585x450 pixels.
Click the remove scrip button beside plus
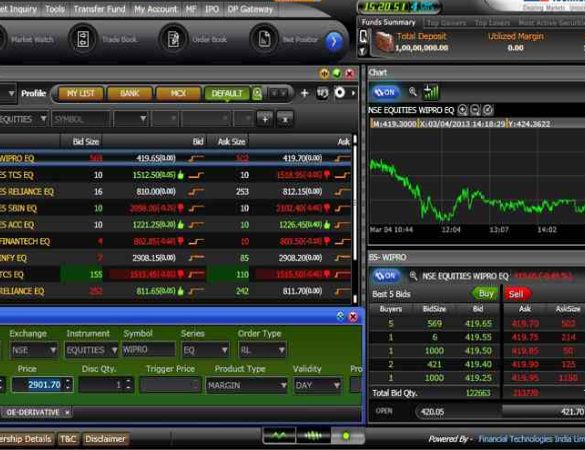[285, 119]
